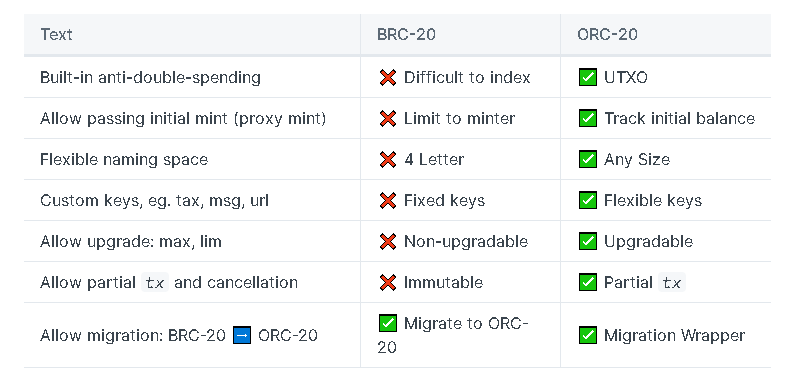Screen dimensions: 799x372
Task: Click the Built-in anti-double-spending row label
Action: click(x=150, y=77)
